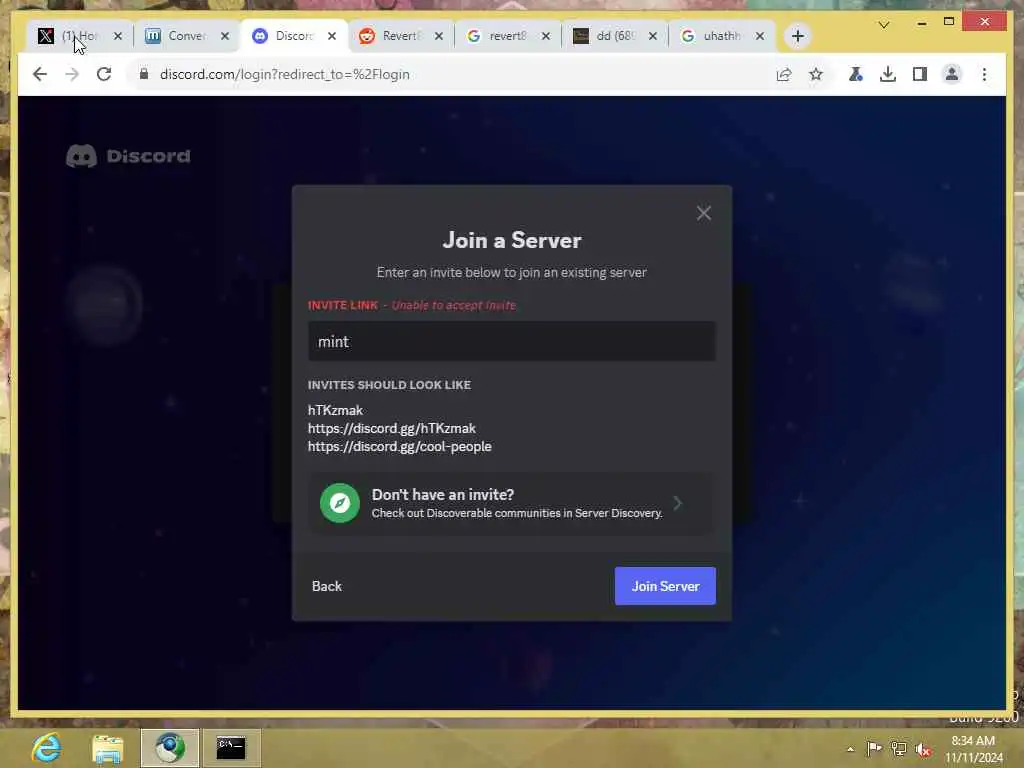Open File Explorer from taskbar
The height and width of the screenshot is (768, 1024).
[x=108, y=748]
